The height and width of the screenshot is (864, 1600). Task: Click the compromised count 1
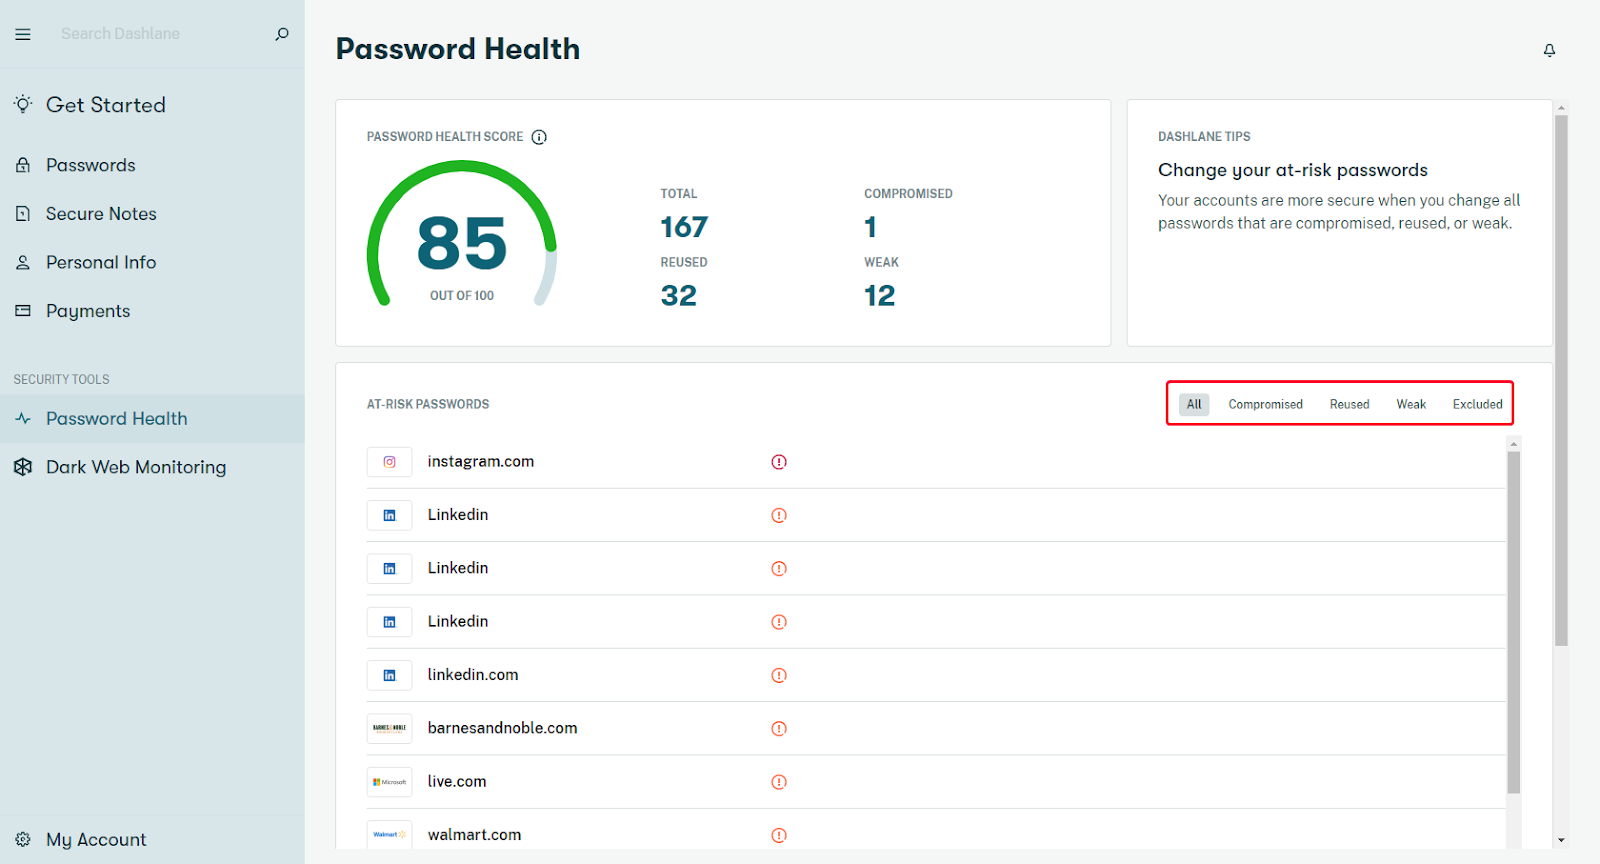click(x=871, y=227)
